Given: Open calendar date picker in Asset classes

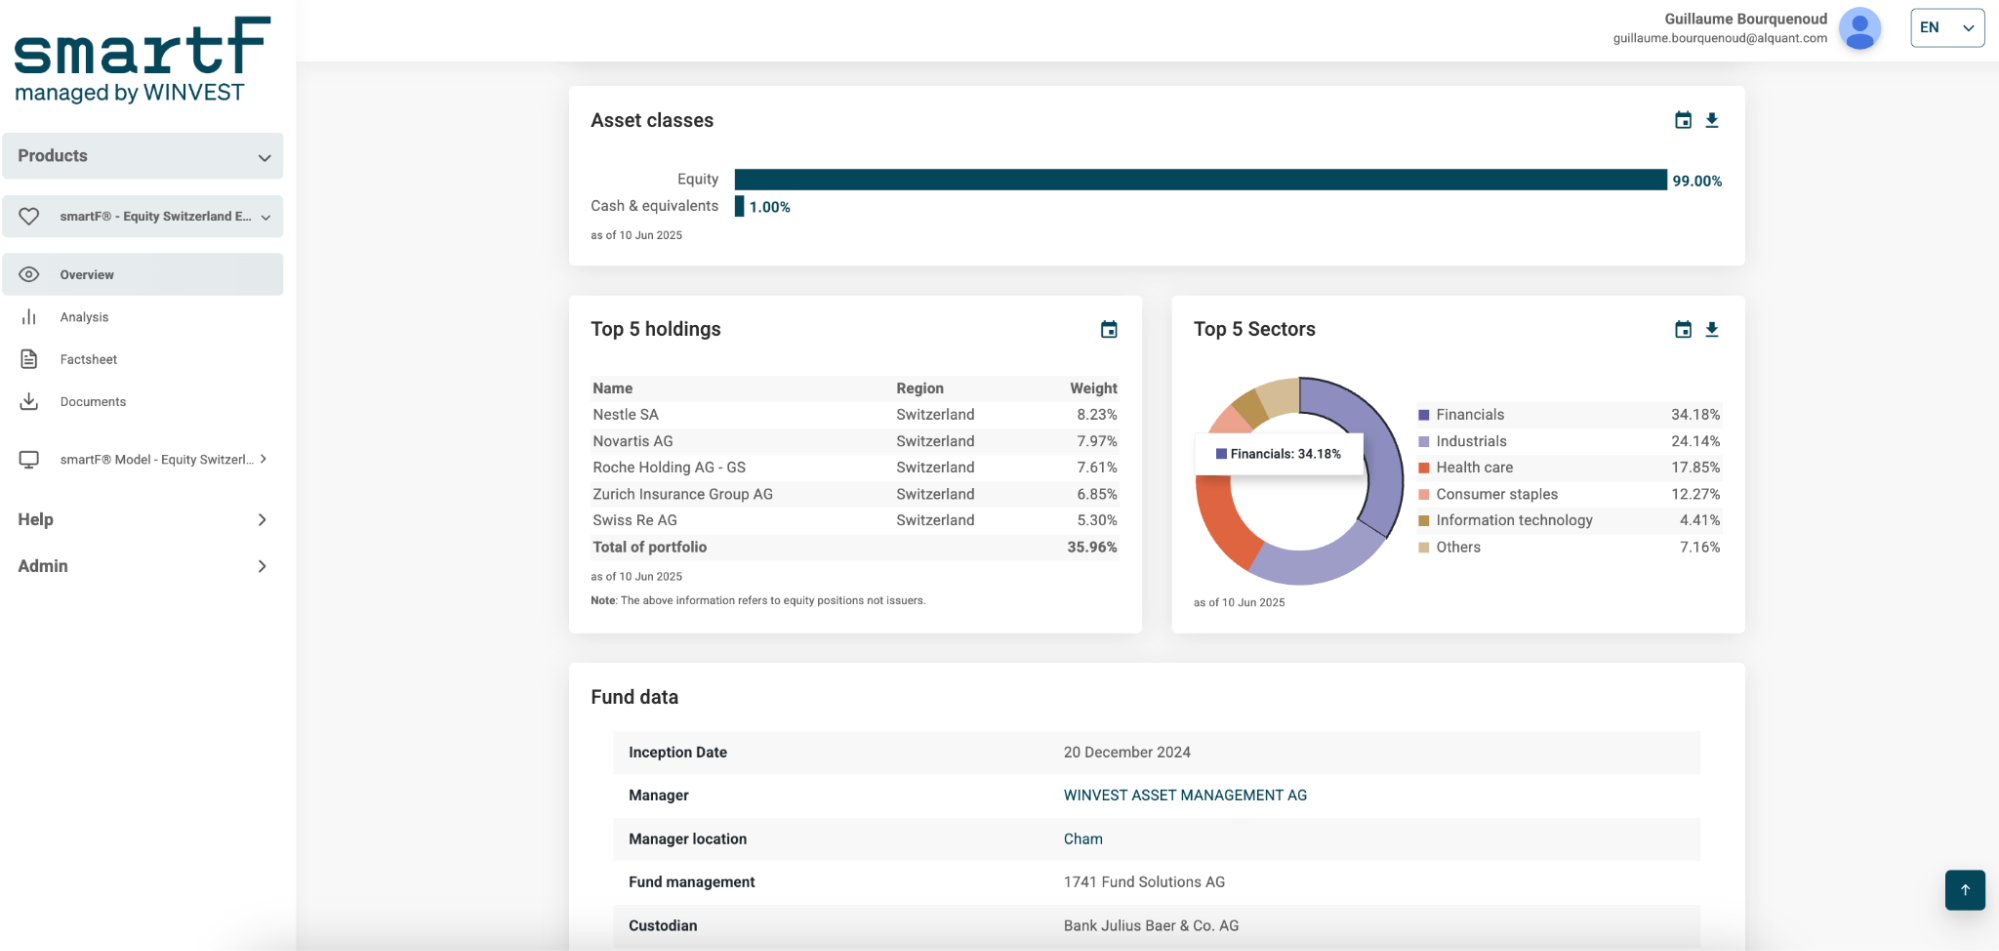Looking at the screenshot, I should coord(1683,120).
